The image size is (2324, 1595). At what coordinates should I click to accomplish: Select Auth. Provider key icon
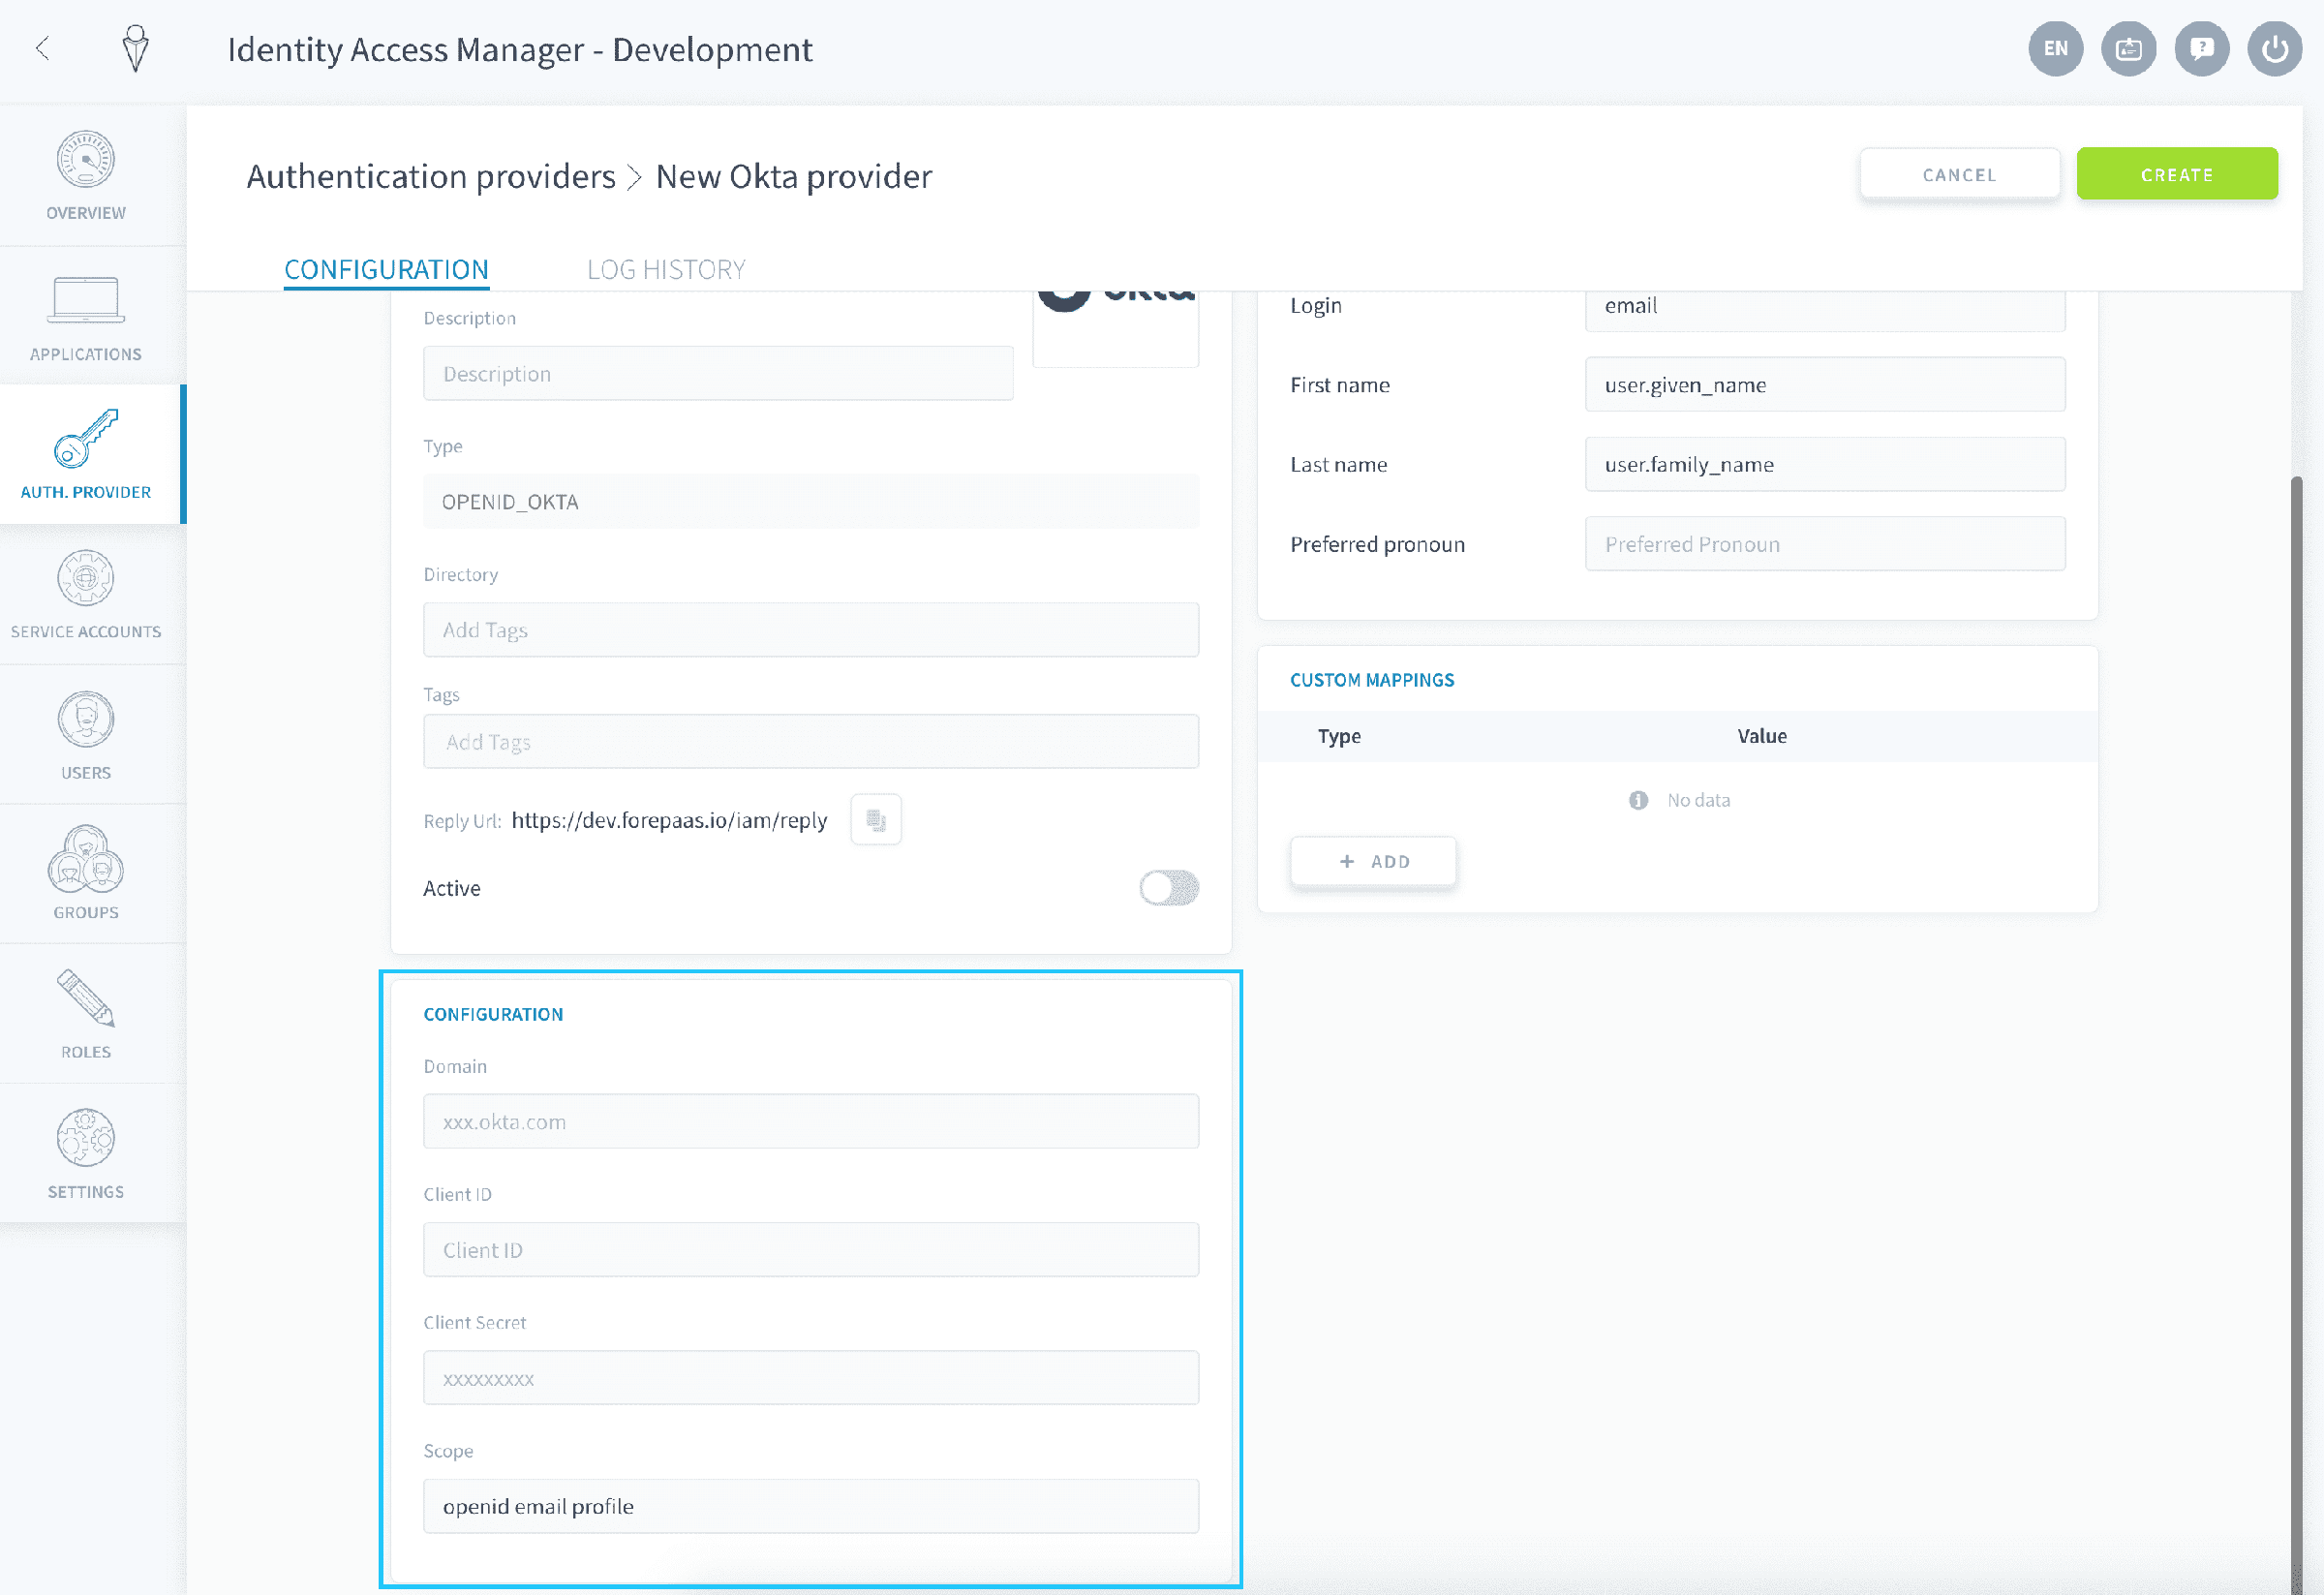pyautogui.click(x=86, y=438)
